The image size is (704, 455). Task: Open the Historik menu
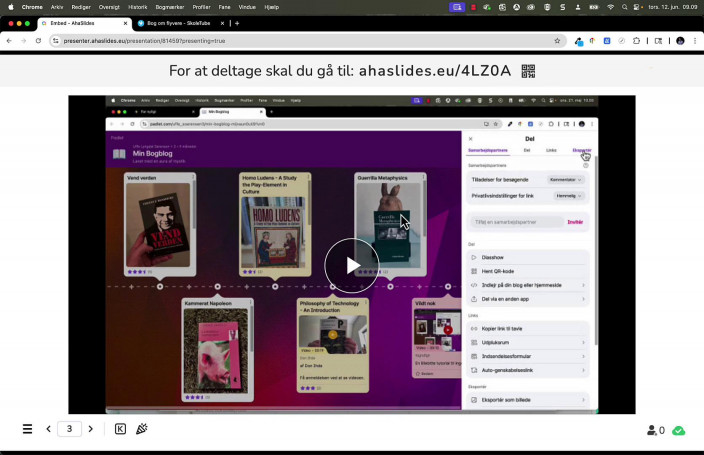(x=137, y=6)
